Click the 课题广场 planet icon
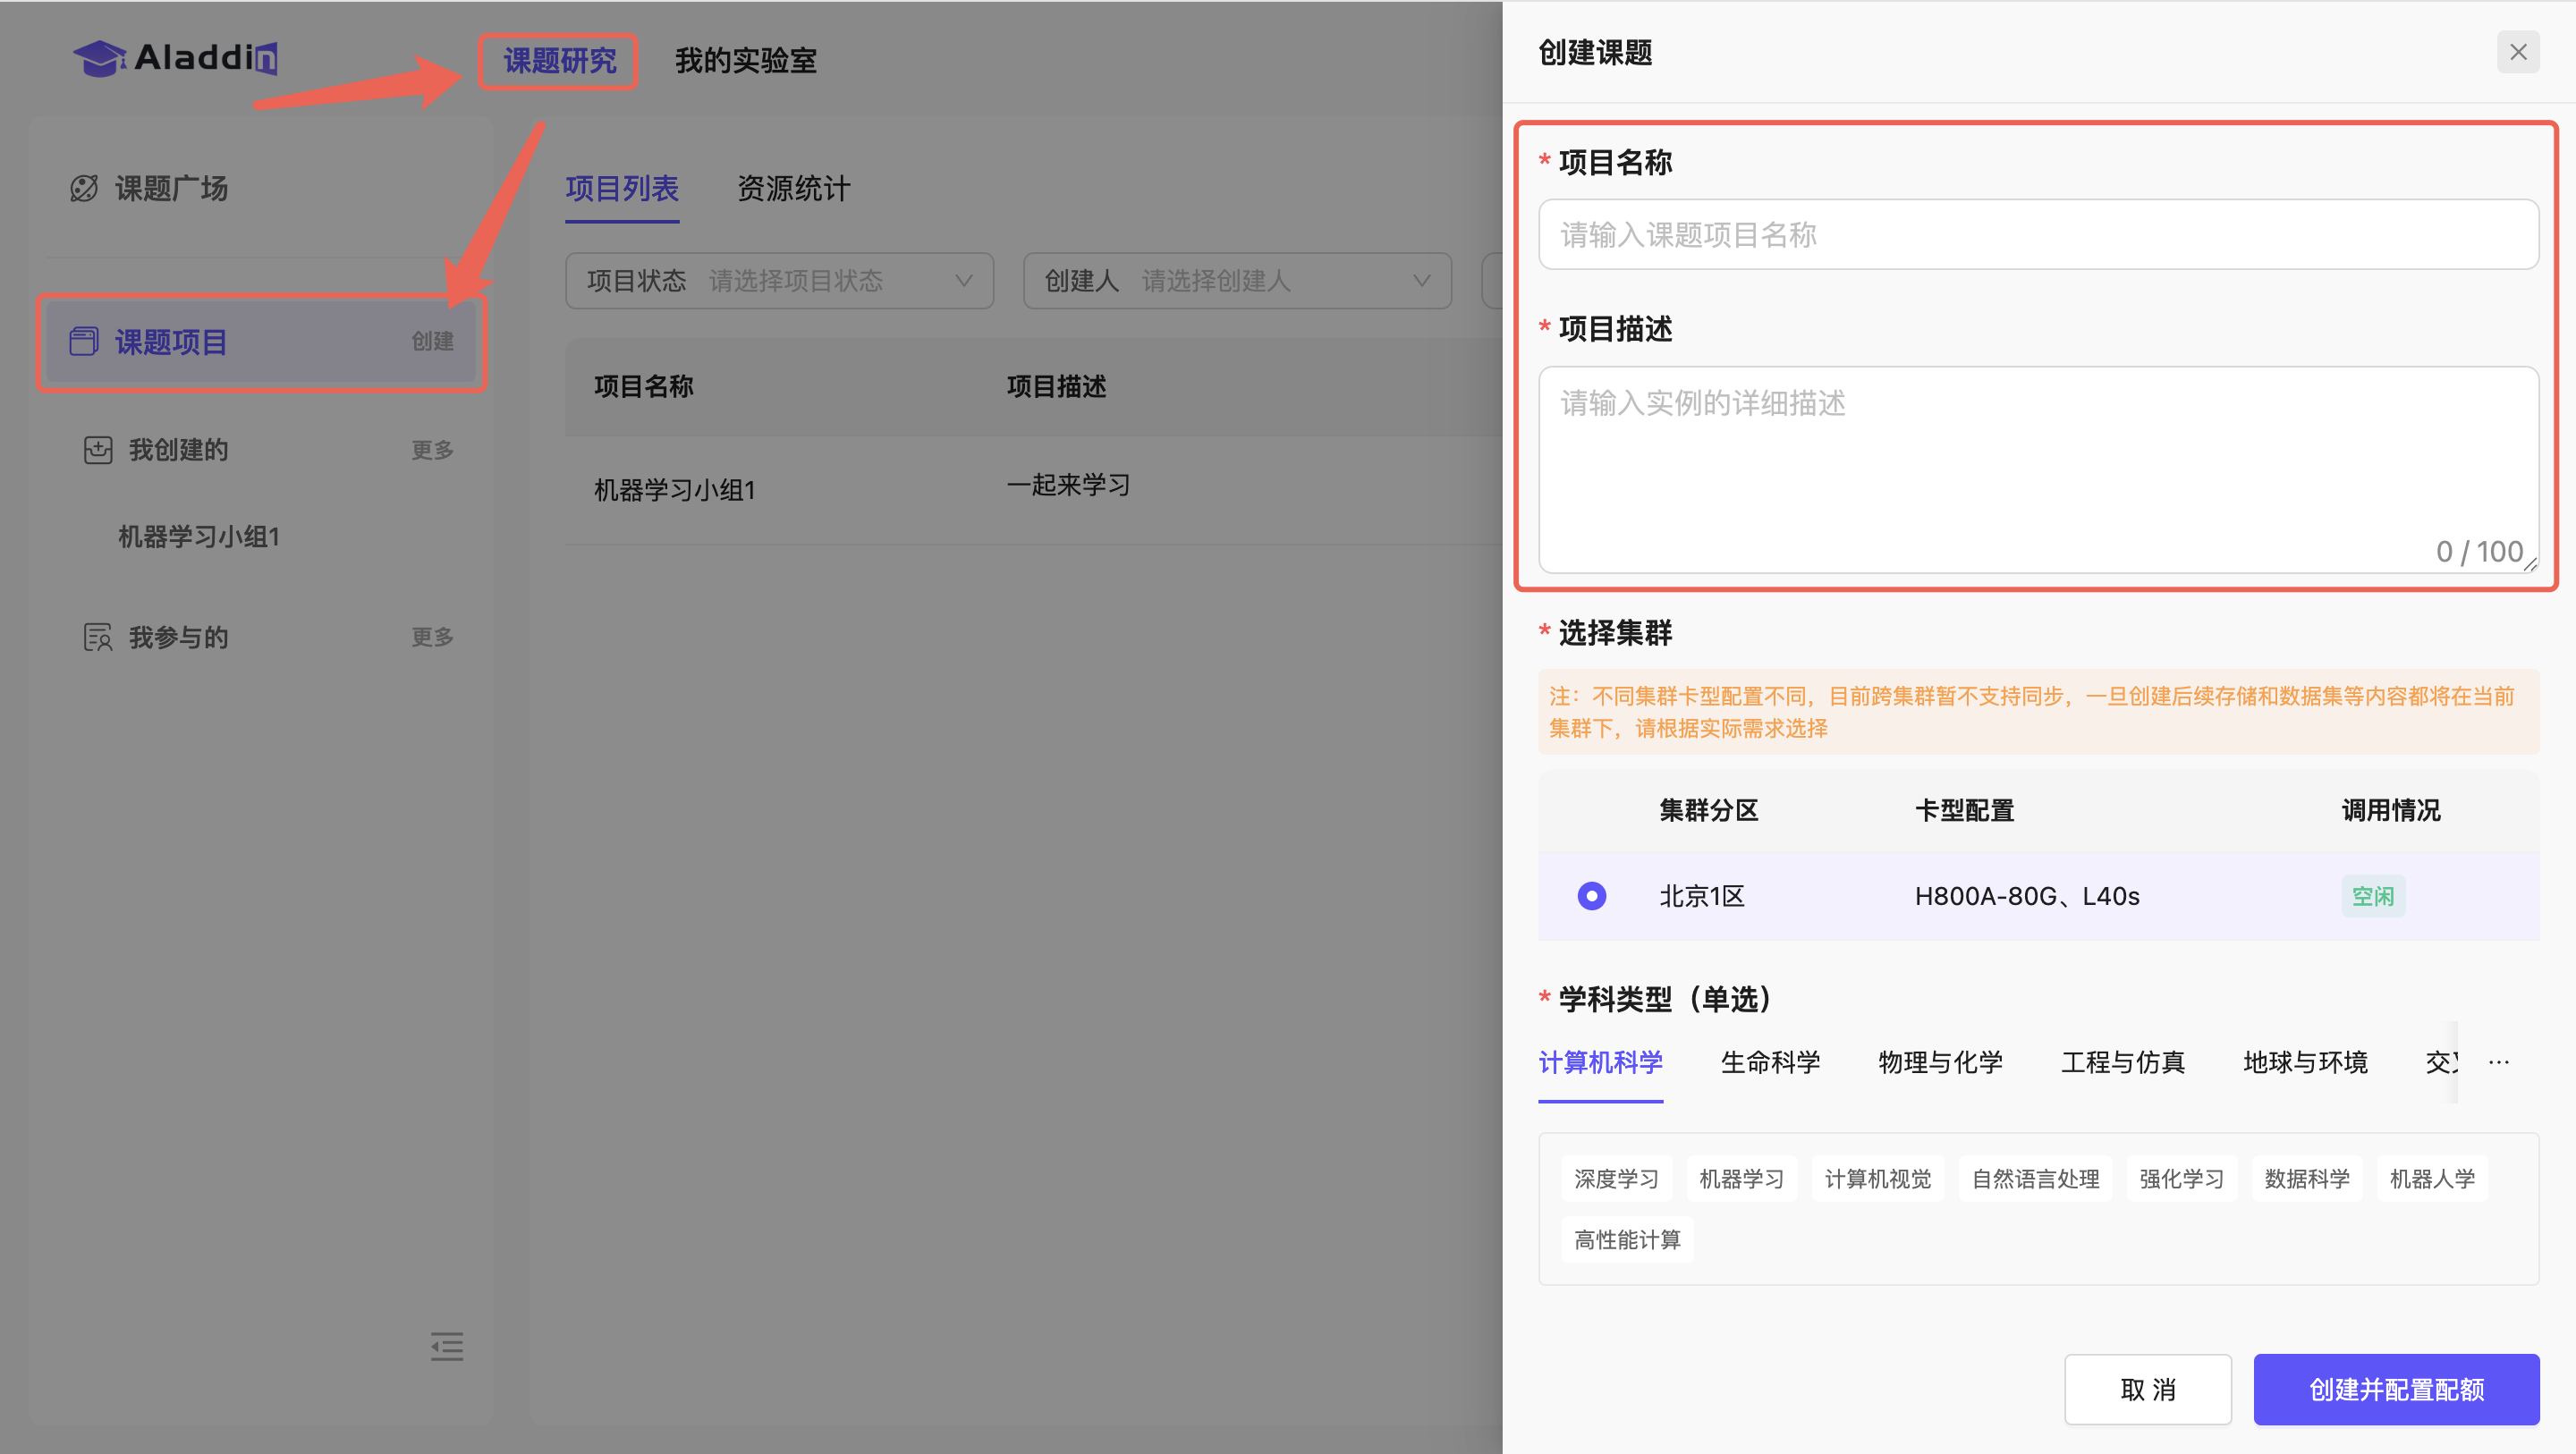Viewport: 2576px width, 1454px height. tap(84, 188)
